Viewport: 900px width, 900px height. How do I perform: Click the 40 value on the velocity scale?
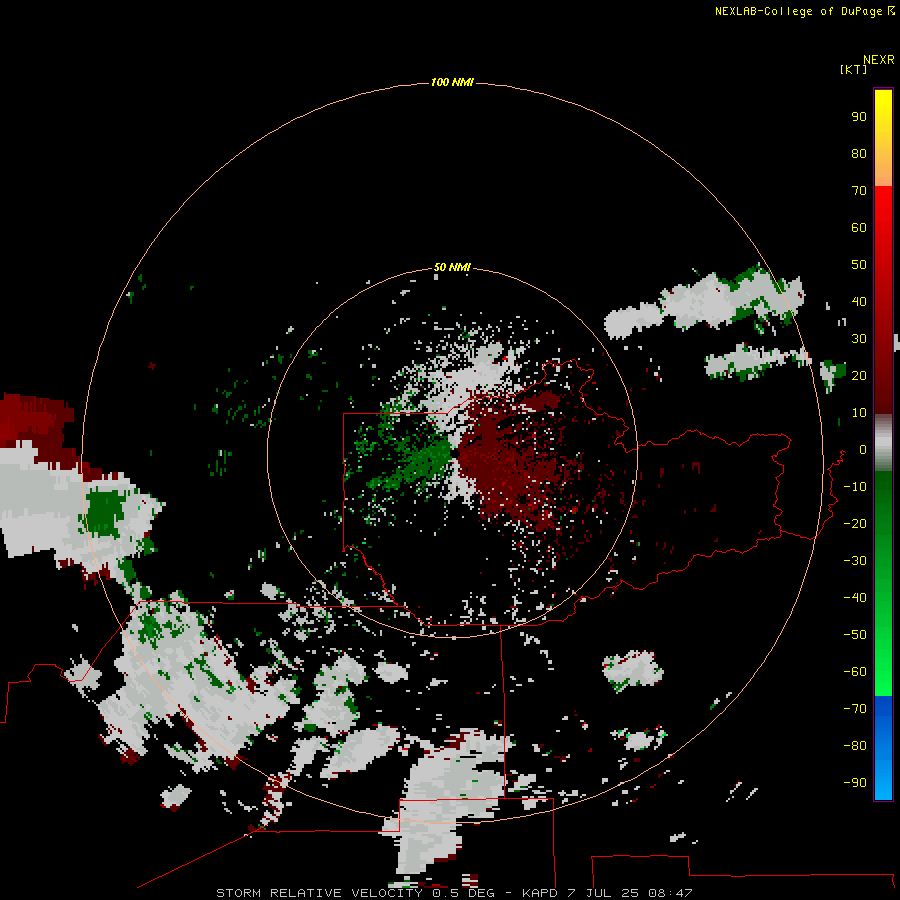[859, 301]
